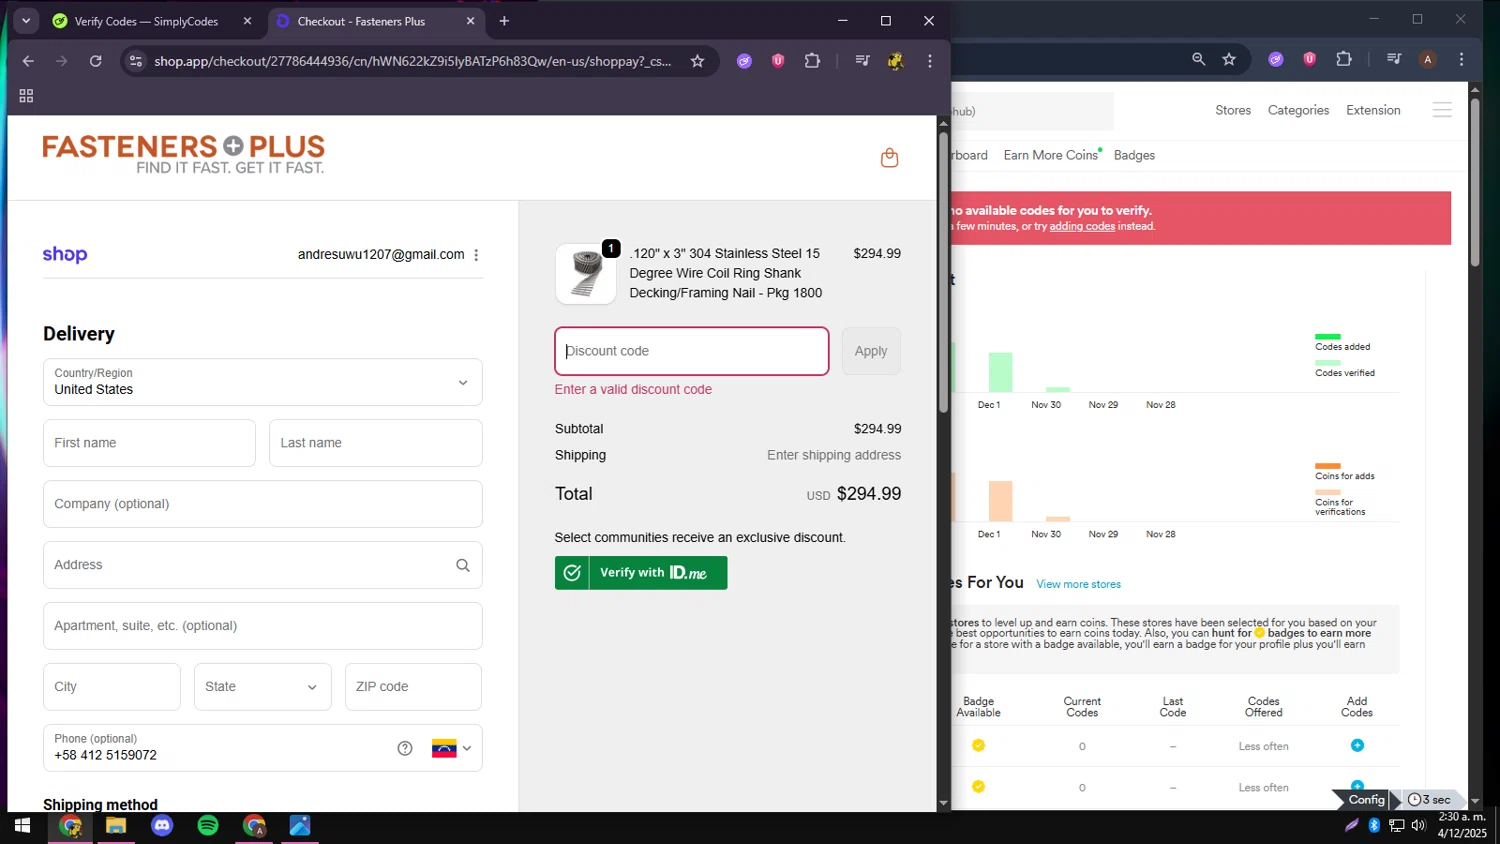This screenshot has height=844, width=1500.
Task: Click the address search magnifier icon
Action: click(x=463, y=565)
